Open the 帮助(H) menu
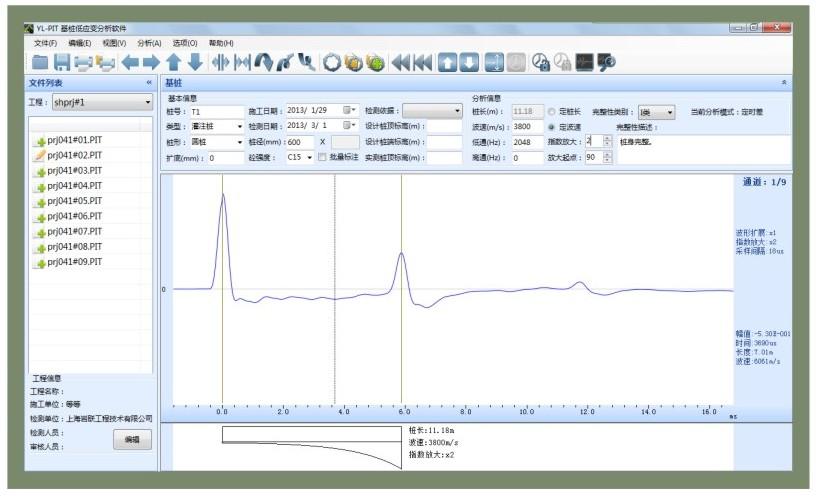The image size is (819, 496). [221, 43]
